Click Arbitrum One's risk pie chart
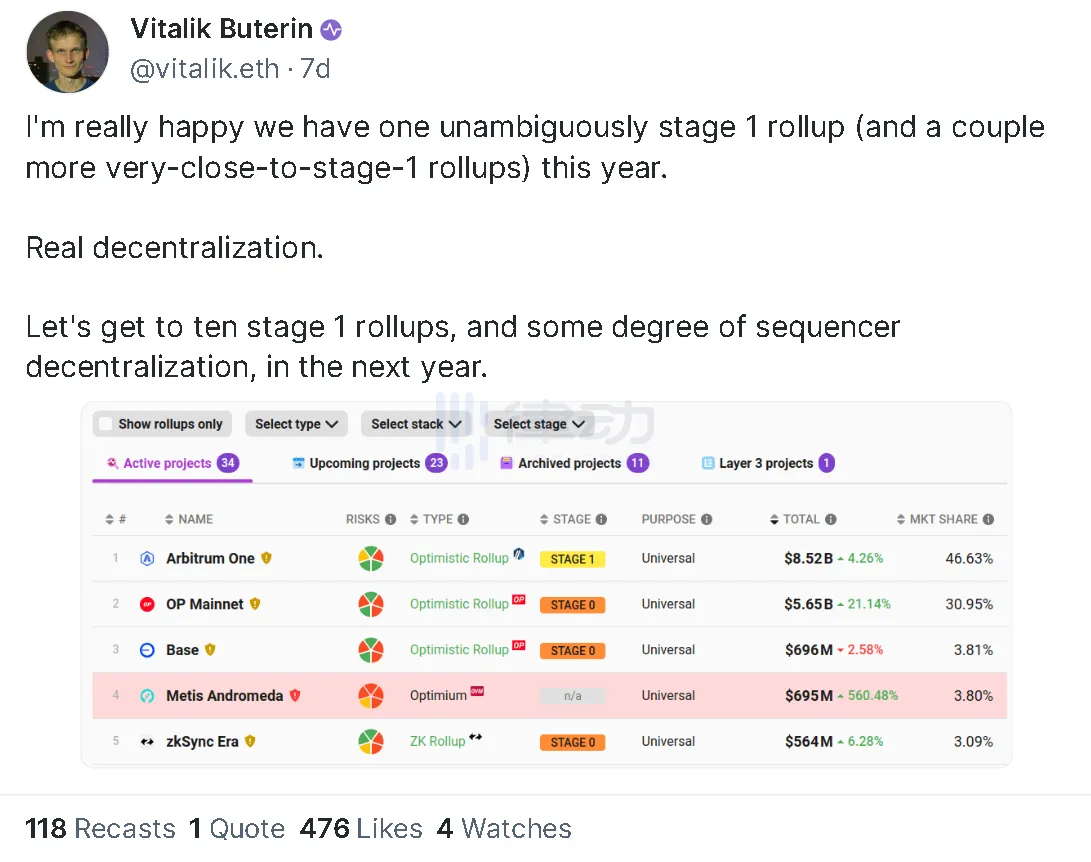This screenshot has width=1091, height=862. pyautogui.click(x=371, y=559)
